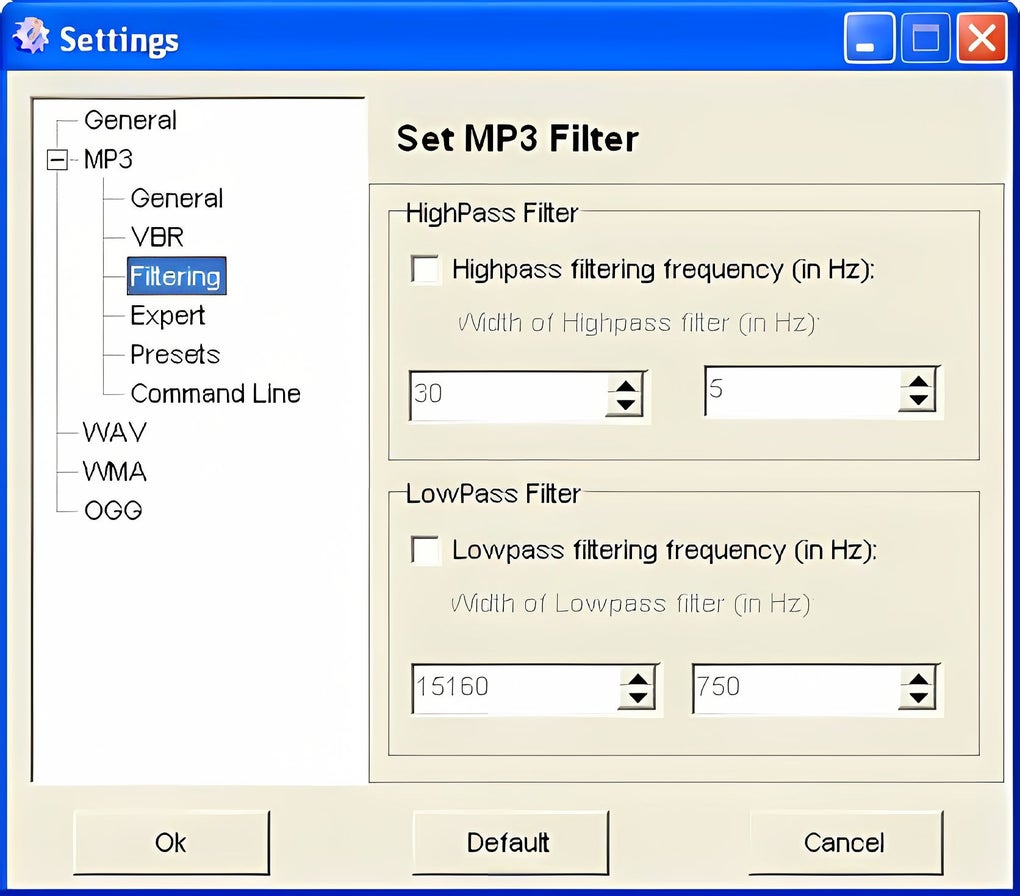
Task: Click the highpass width field showing 5
Action: 802,390
